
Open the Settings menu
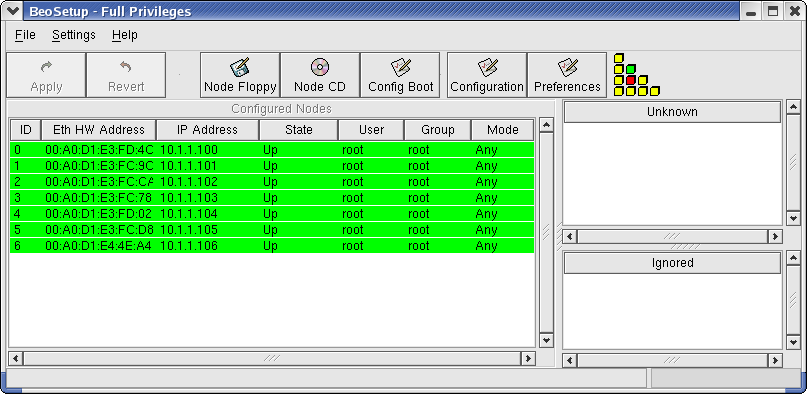pyautogui.click(x=74, y=35)
